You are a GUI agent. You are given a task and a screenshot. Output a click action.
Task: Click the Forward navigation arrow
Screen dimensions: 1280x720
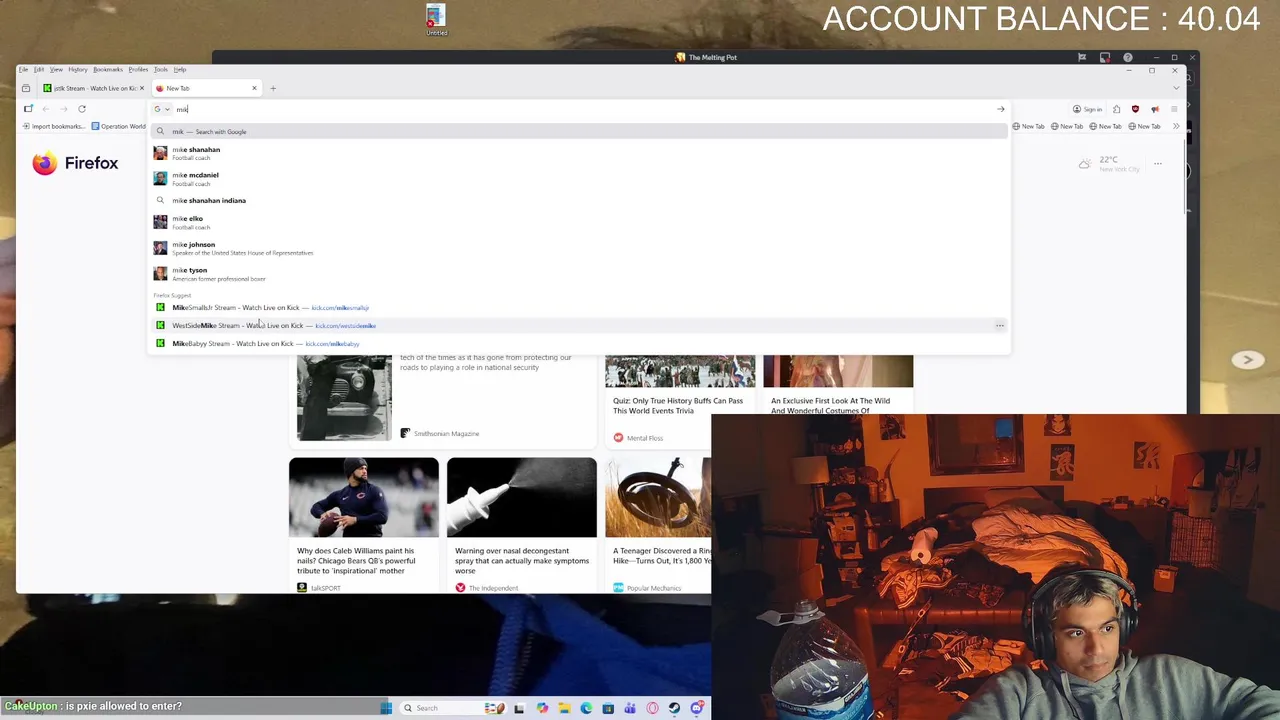click(x=64, y=109)
